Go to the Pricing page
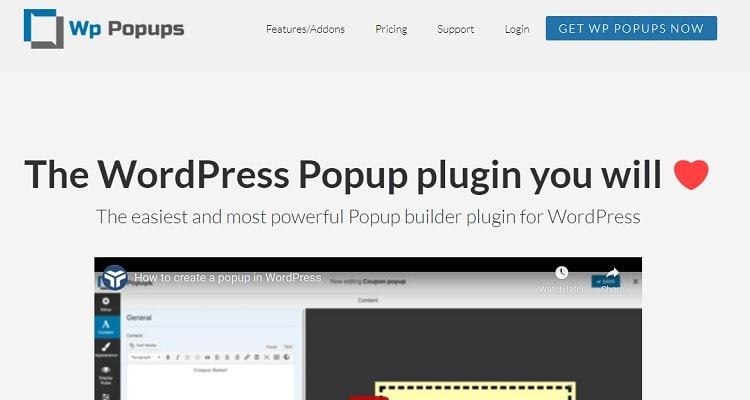 click(391, 29)
